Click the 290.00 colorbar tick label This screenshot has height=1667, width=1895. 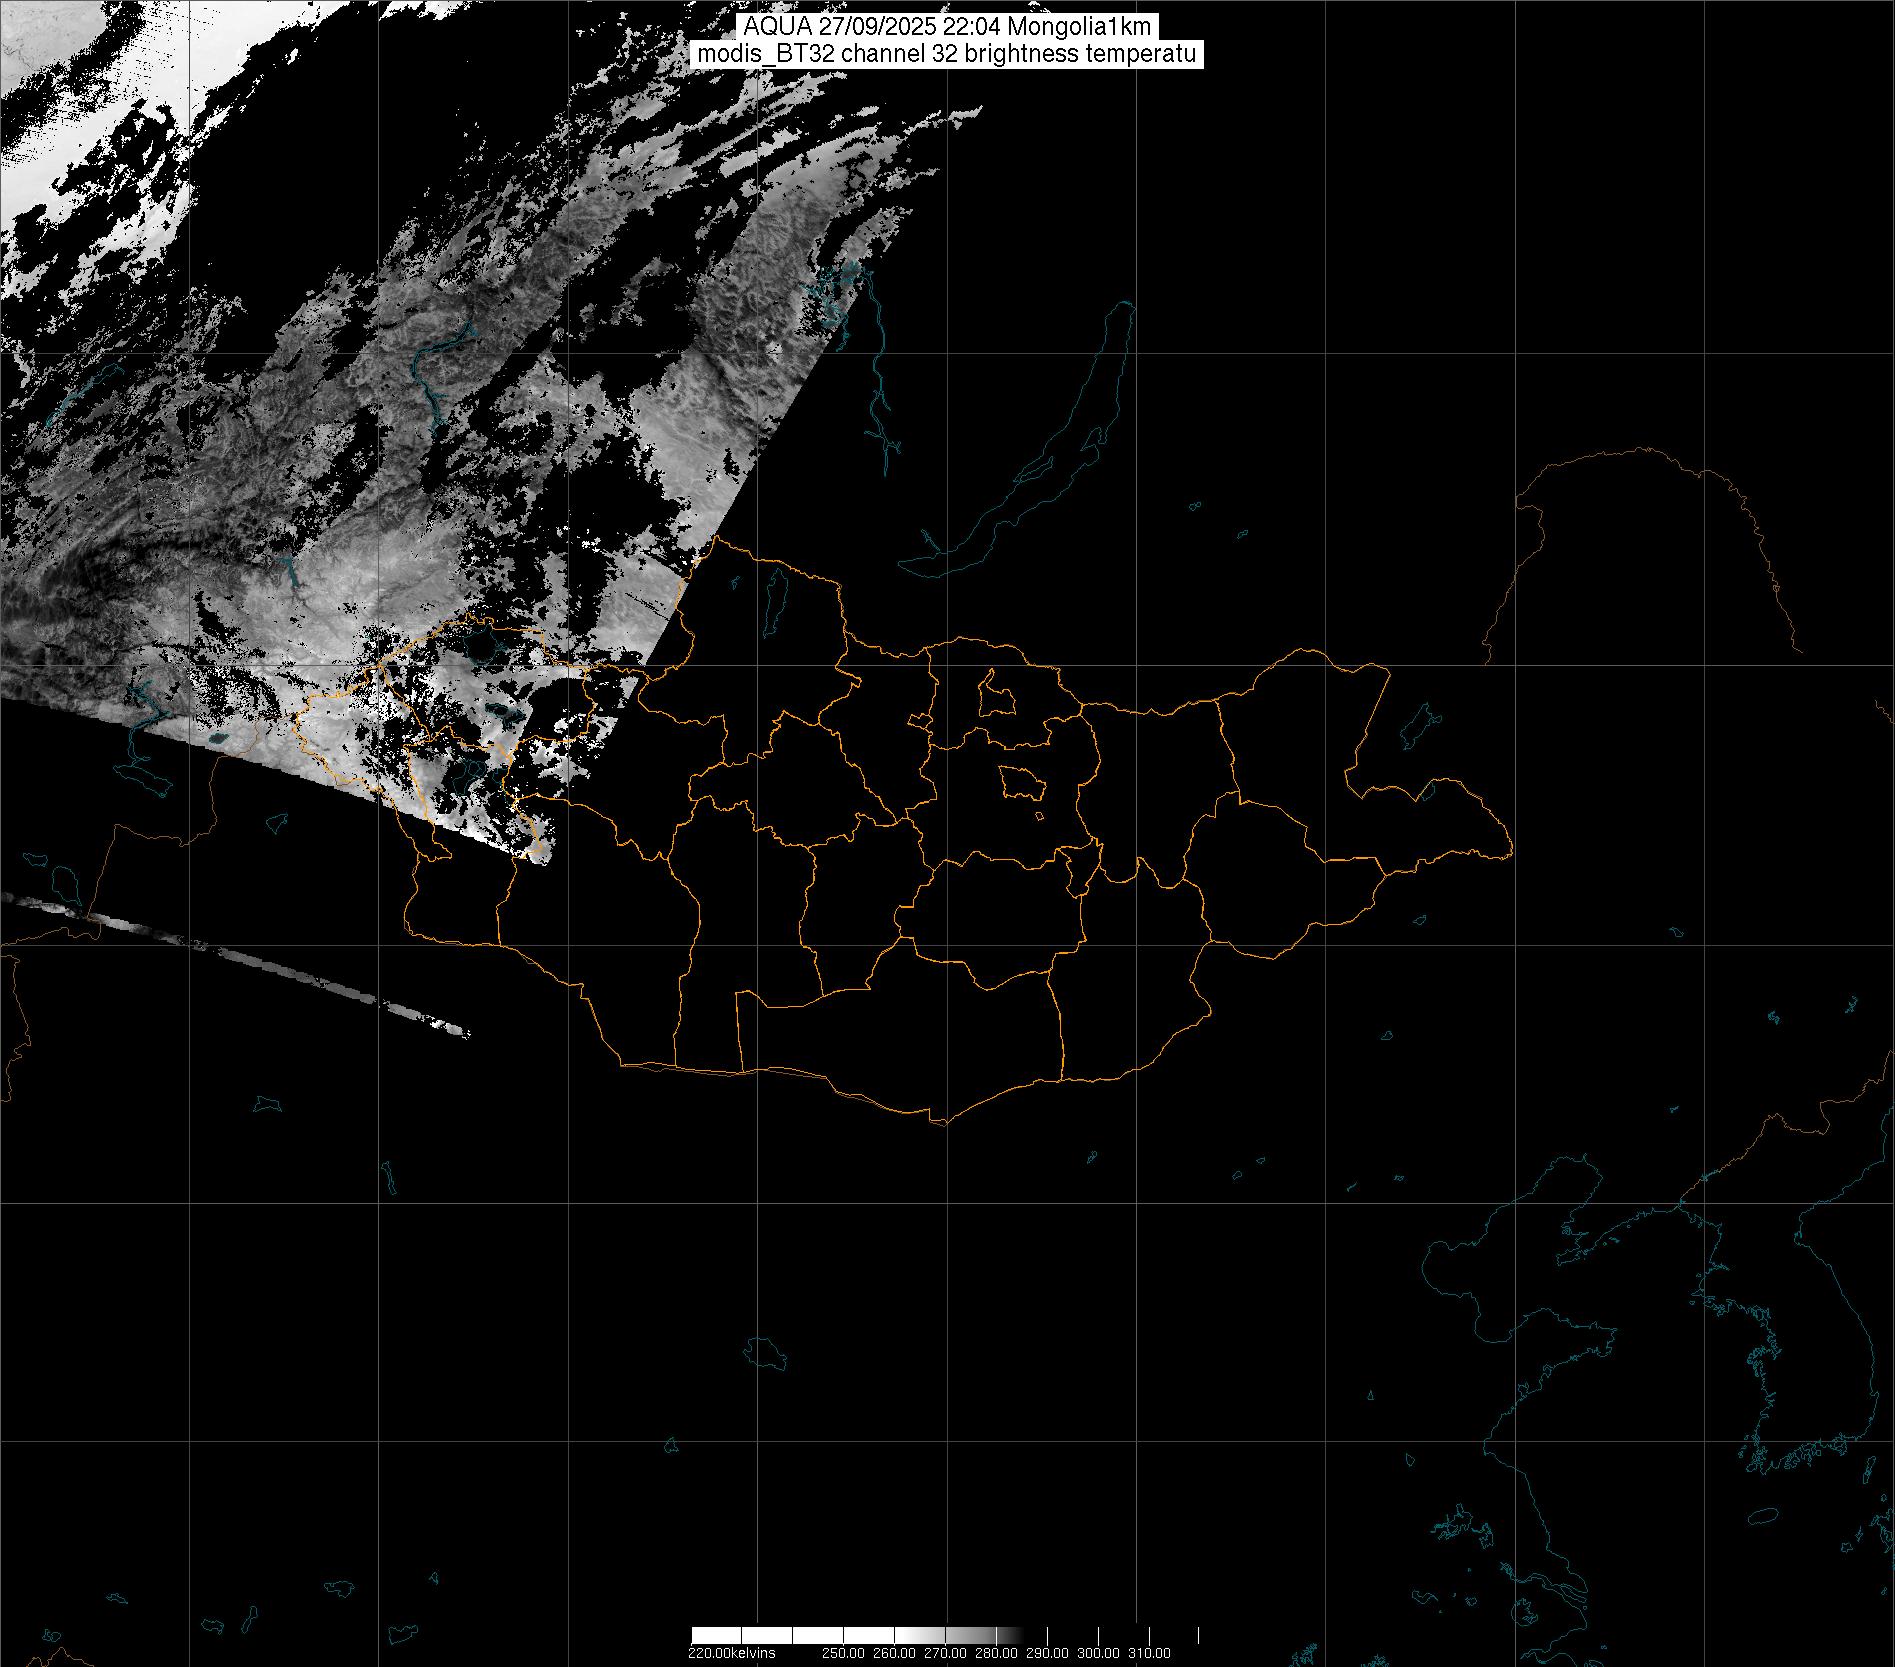pyautogui.click(x=1048, y=1653)
